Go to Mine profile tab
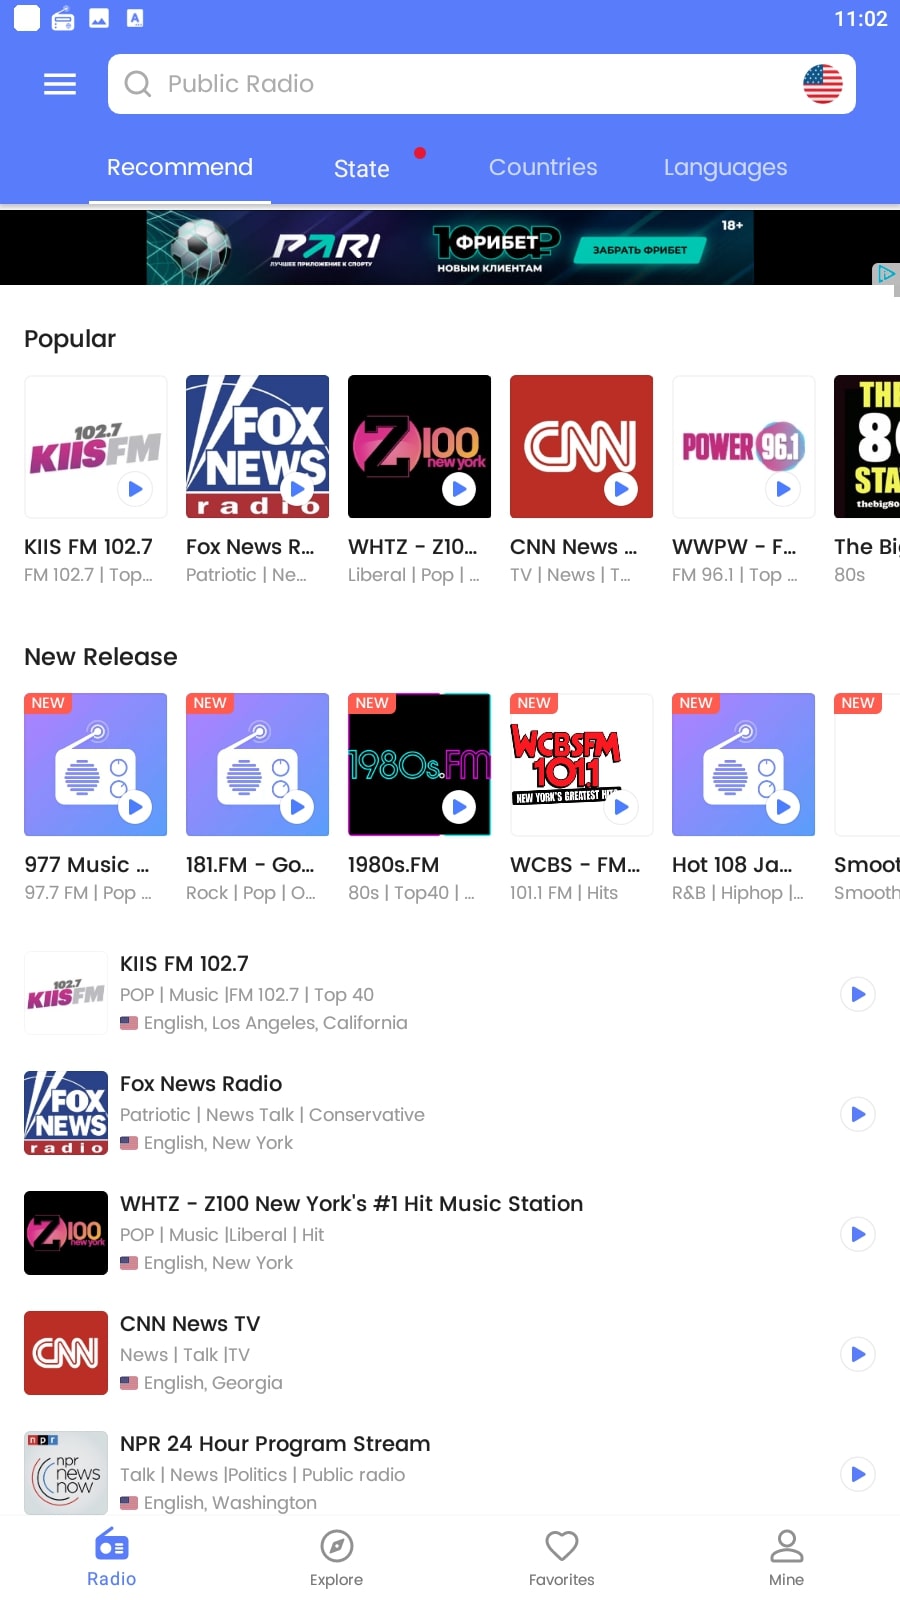This screenshot has width=900, height=1600. tap(787, 1558)
